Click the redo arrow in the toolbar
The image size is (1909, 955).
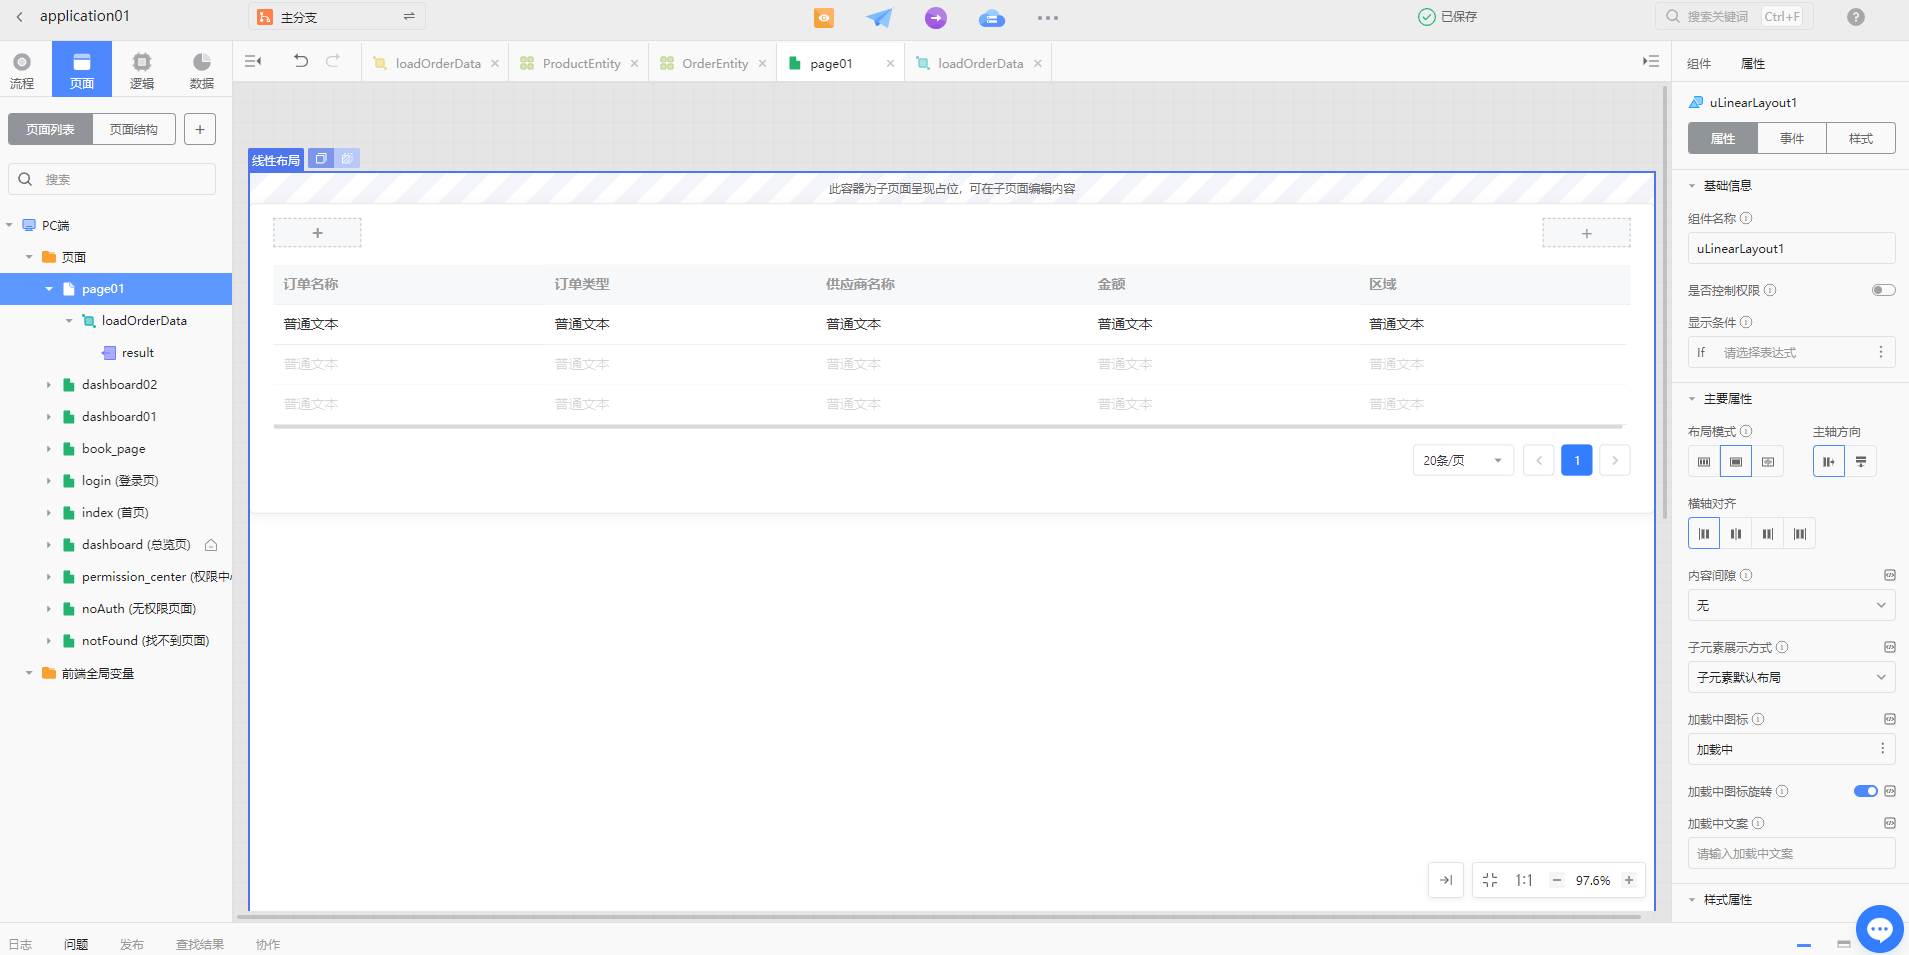[333, 61]
